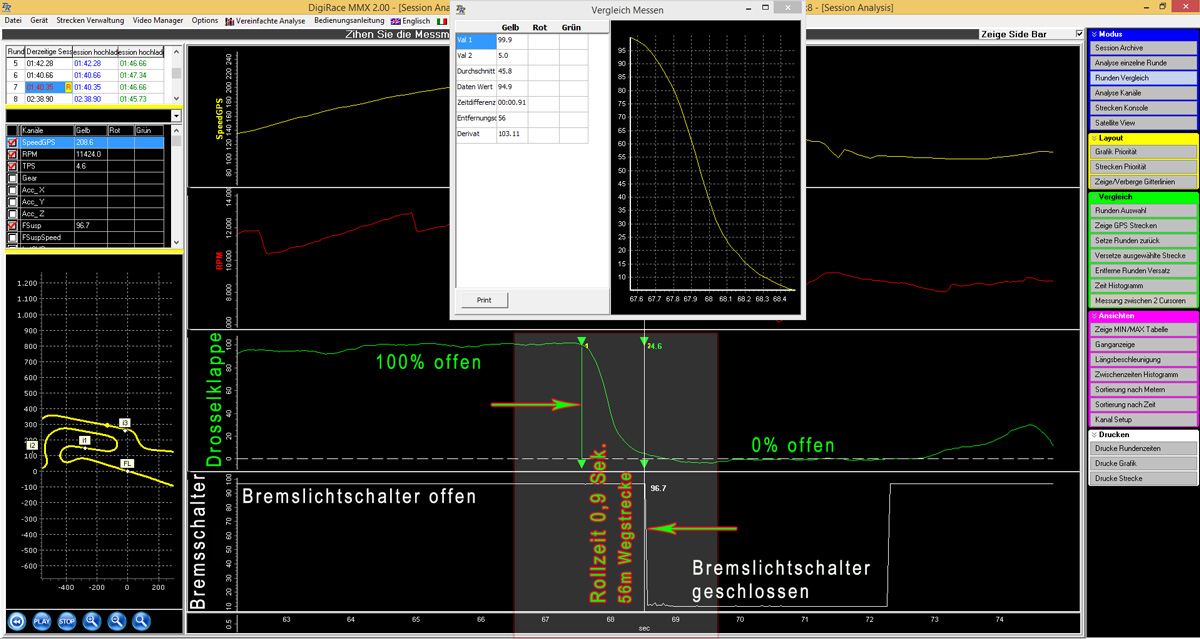Collapse the Vergleich sidebar section

click(1093, 197)
